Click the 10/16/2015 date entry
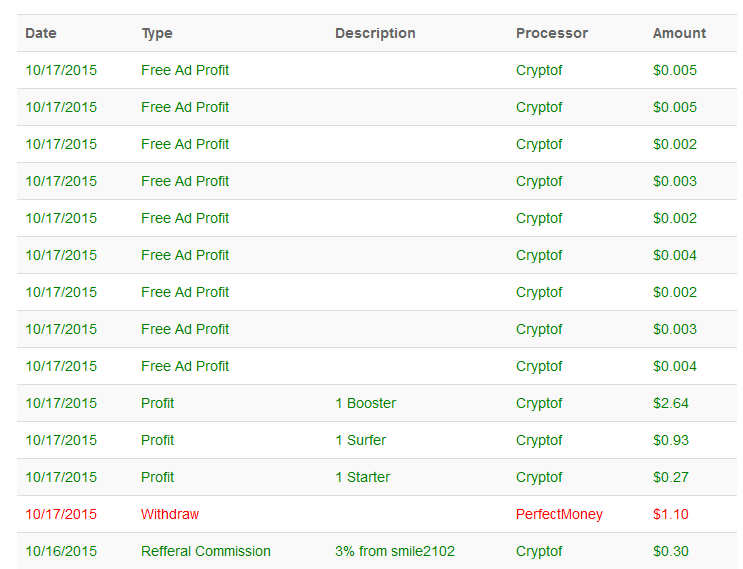 coord(61,551)
